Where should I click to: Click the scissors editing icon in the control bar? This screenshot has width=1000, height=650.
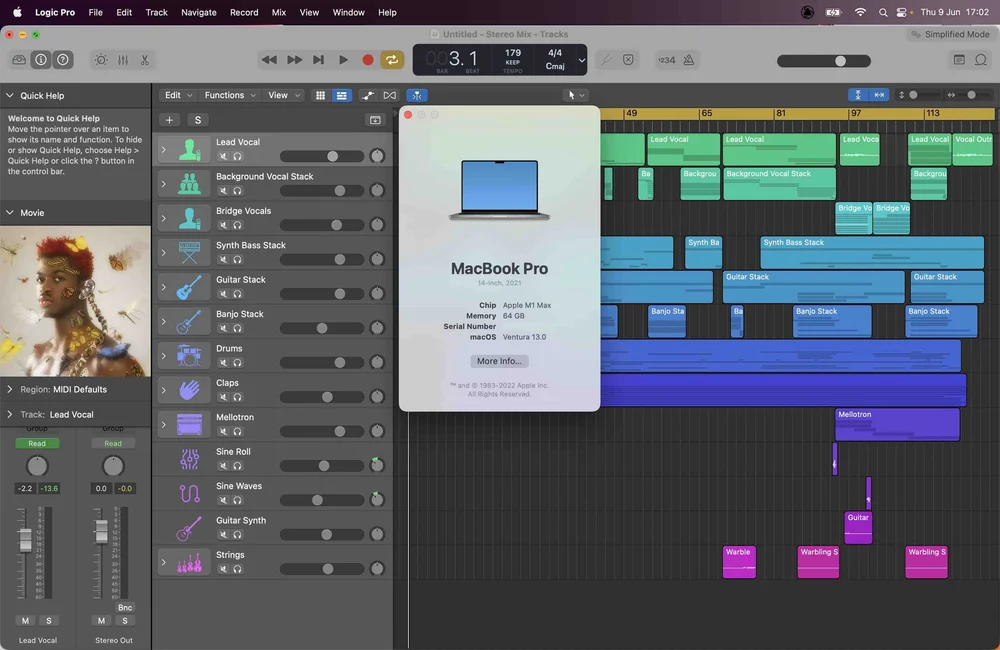tap(144, 59)
